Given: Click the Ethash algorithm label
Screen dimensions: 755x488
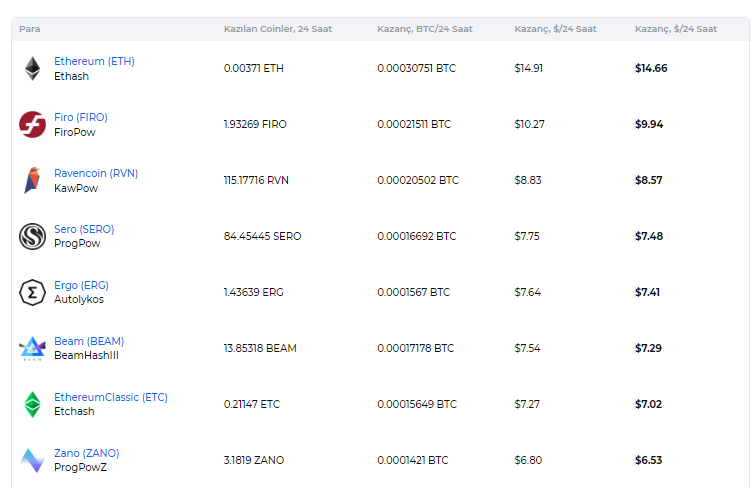Looking at the screenshot, I should coord(71,76).
